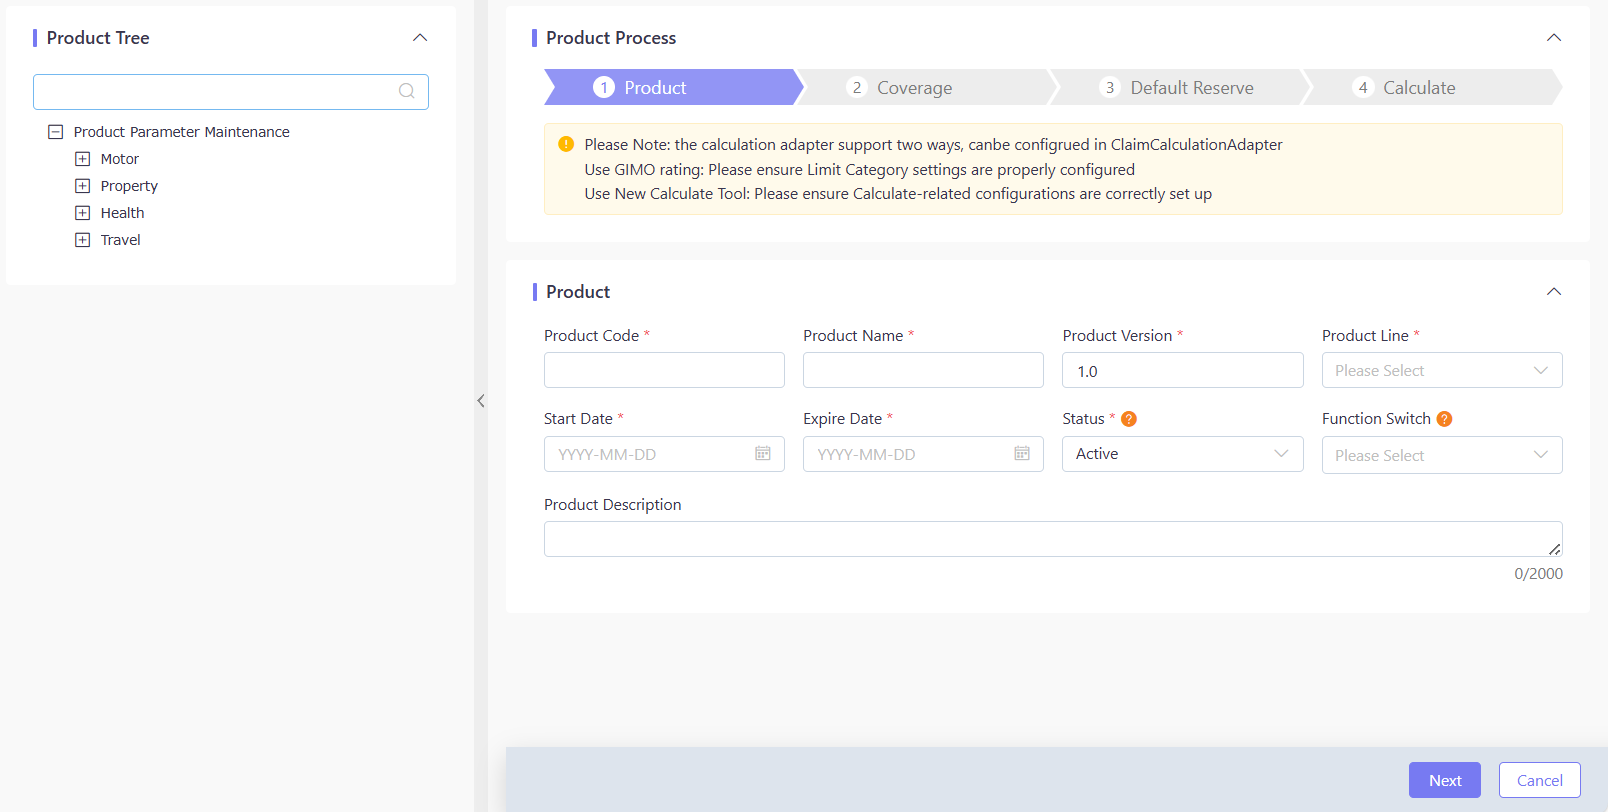Screen dimensions: 1608x812
Task: Expand the Motor tree node
Action: 83,159
